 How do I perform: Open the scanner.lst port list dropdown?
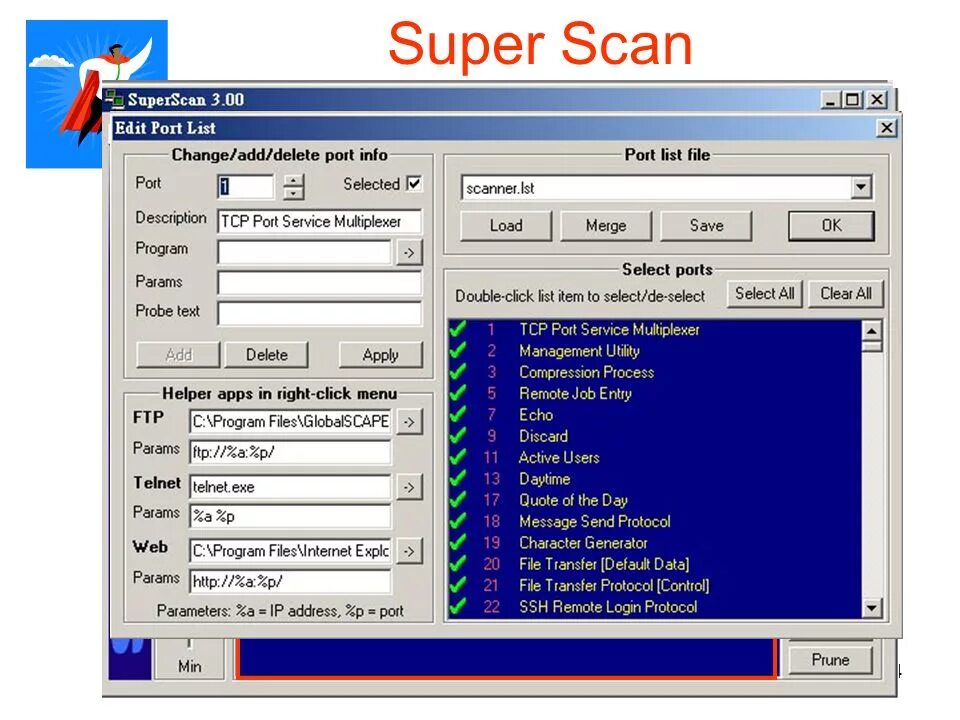[861, 187]
